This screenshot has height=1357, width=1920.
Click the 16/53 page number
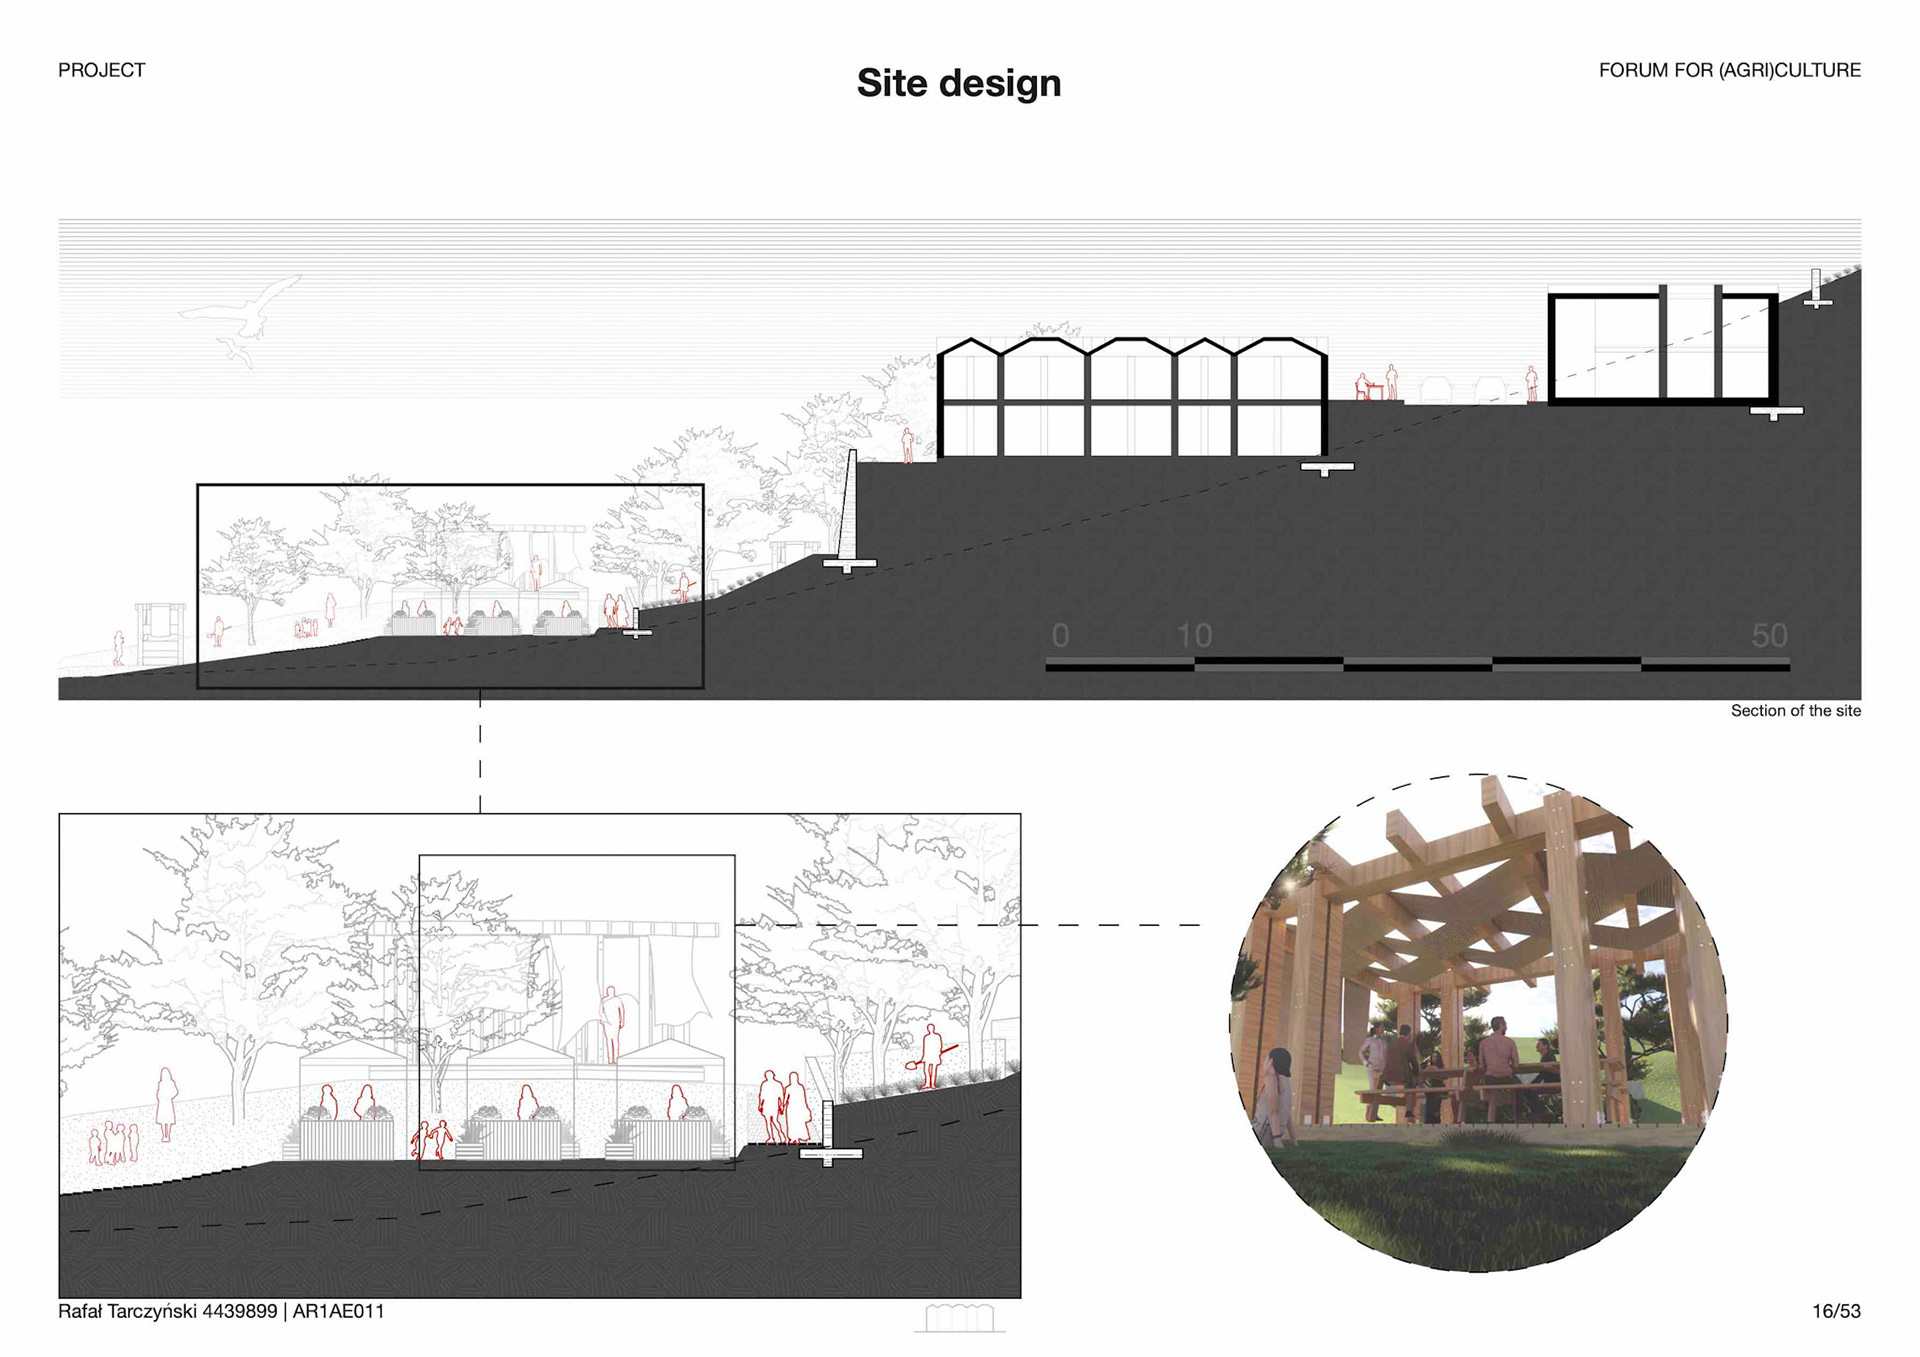(x=1836, y=1311)
